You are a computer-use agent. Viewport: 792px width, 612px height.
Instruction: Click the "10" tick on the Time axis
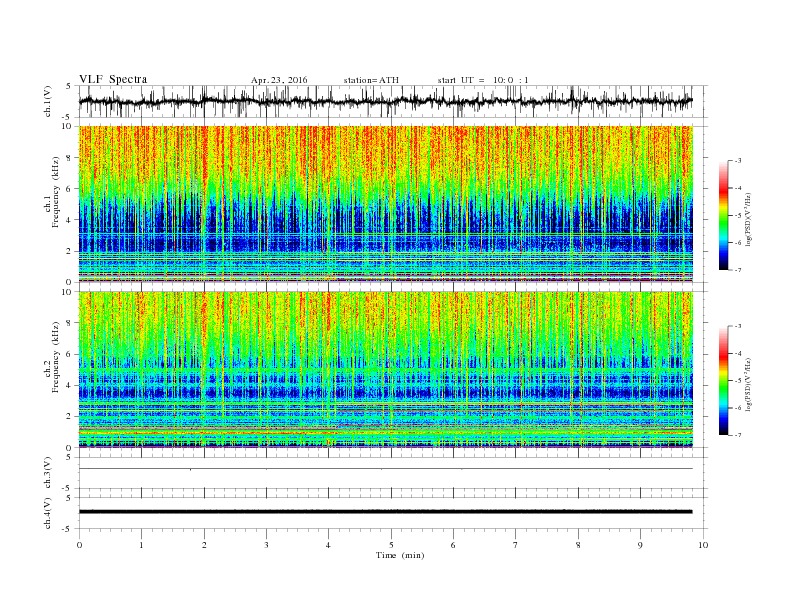coord(703,545)
